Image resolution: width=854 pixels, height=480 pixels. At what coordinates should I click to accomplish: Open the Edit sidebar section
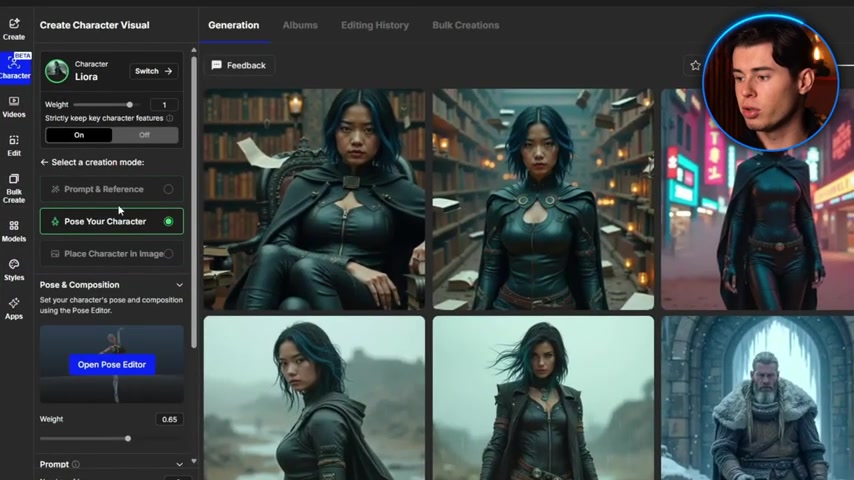point(14,145)
